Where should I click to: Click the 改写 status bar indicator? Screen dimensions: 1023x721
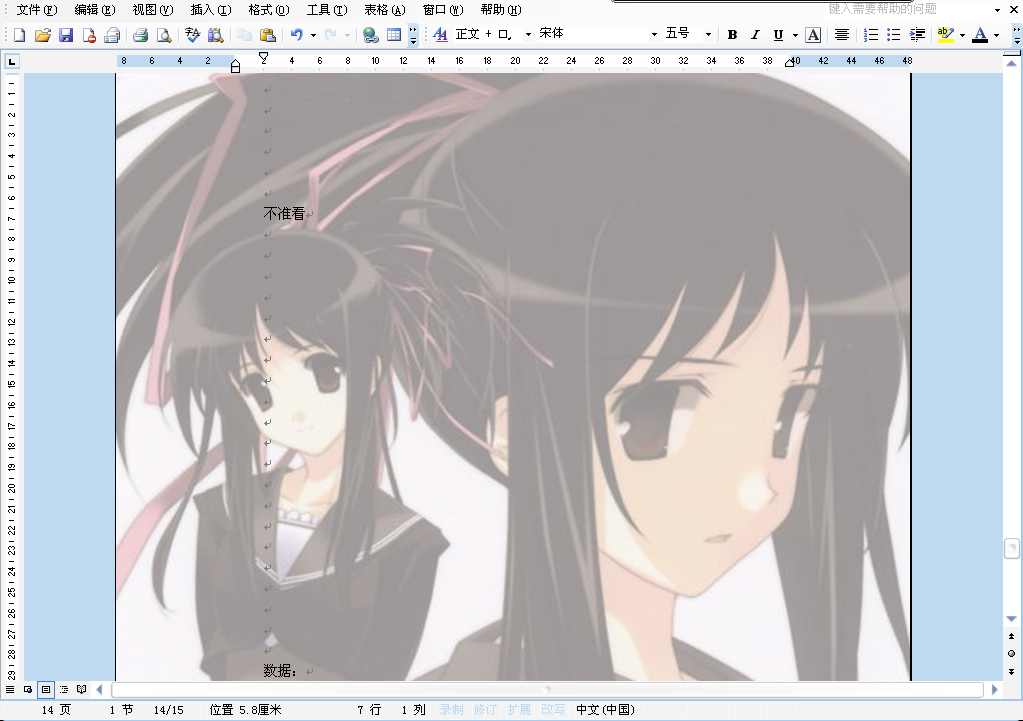pos(553,709)
